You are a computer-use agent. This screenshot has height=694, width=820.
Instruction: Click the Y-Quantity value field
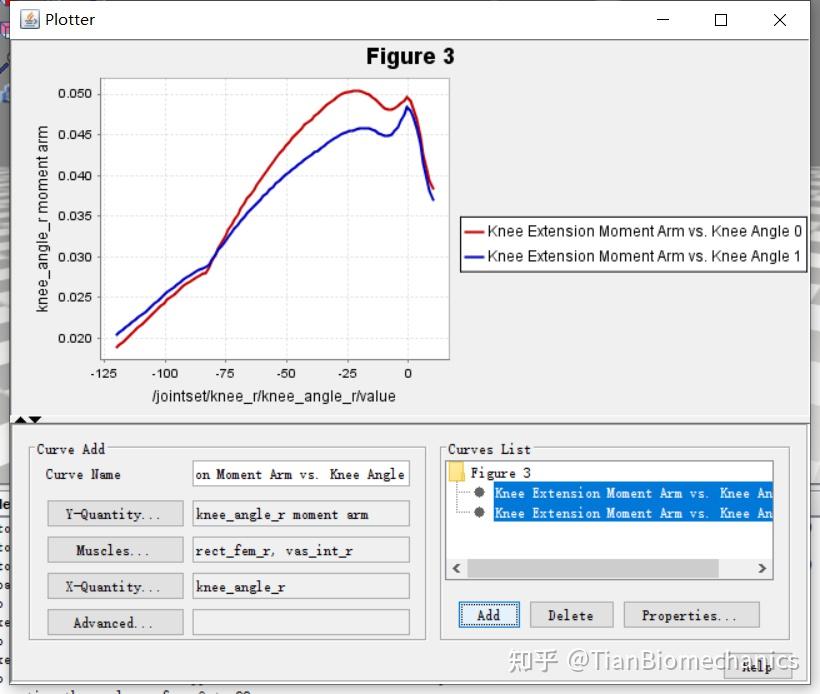(301, 514)
